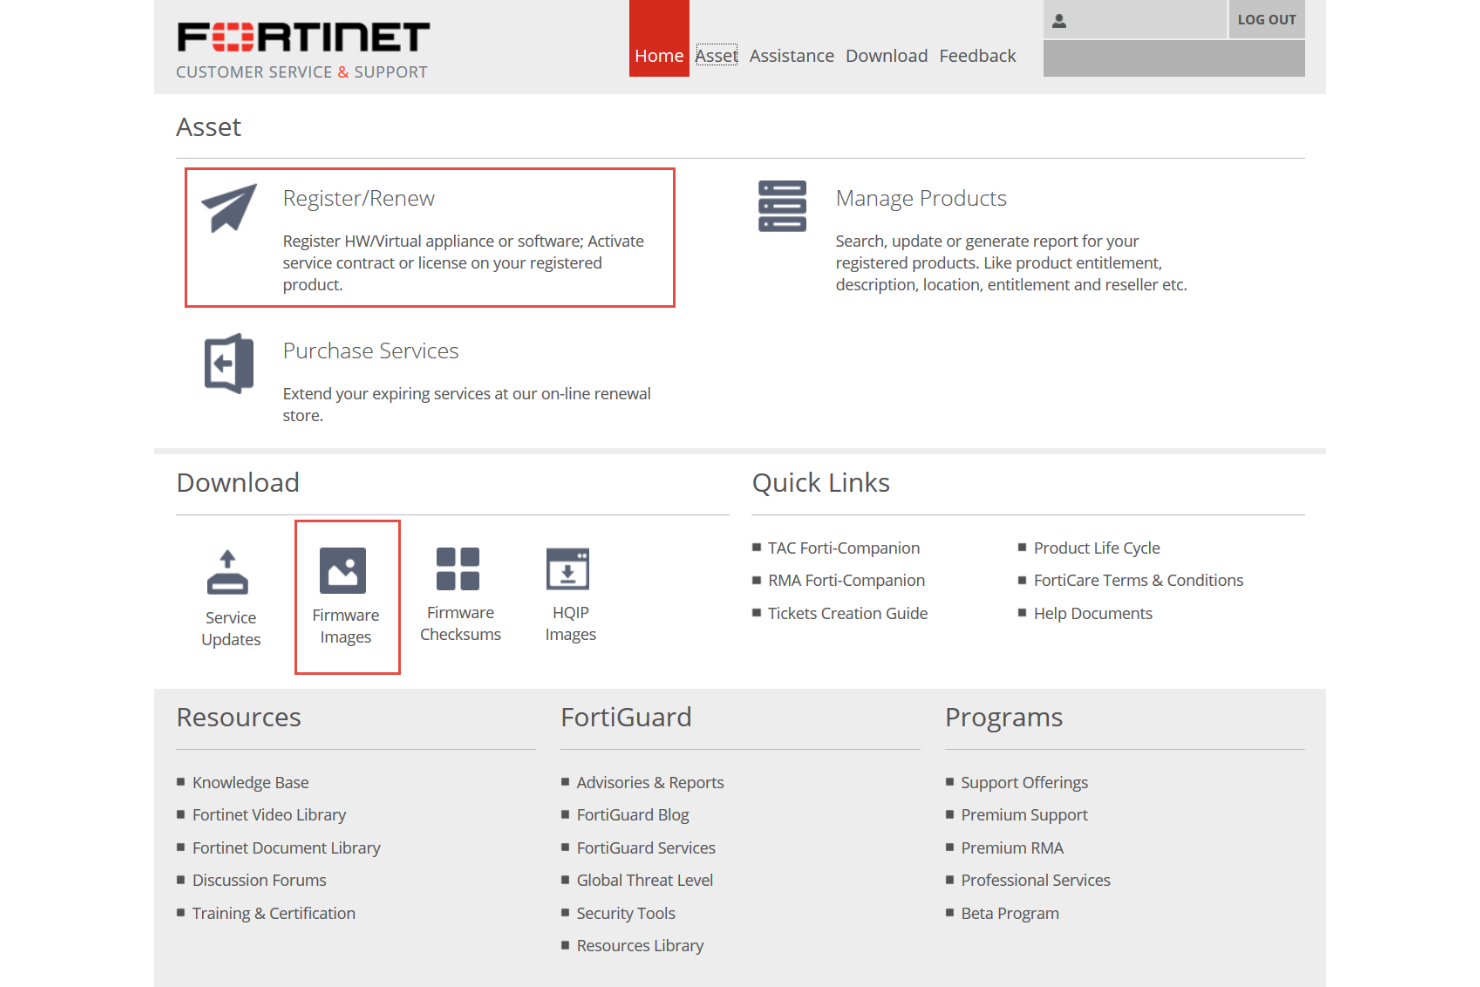This screenshot has height=987, width=1480.
Task: Open the Advisories & Reports link
Action: [650, 782]
